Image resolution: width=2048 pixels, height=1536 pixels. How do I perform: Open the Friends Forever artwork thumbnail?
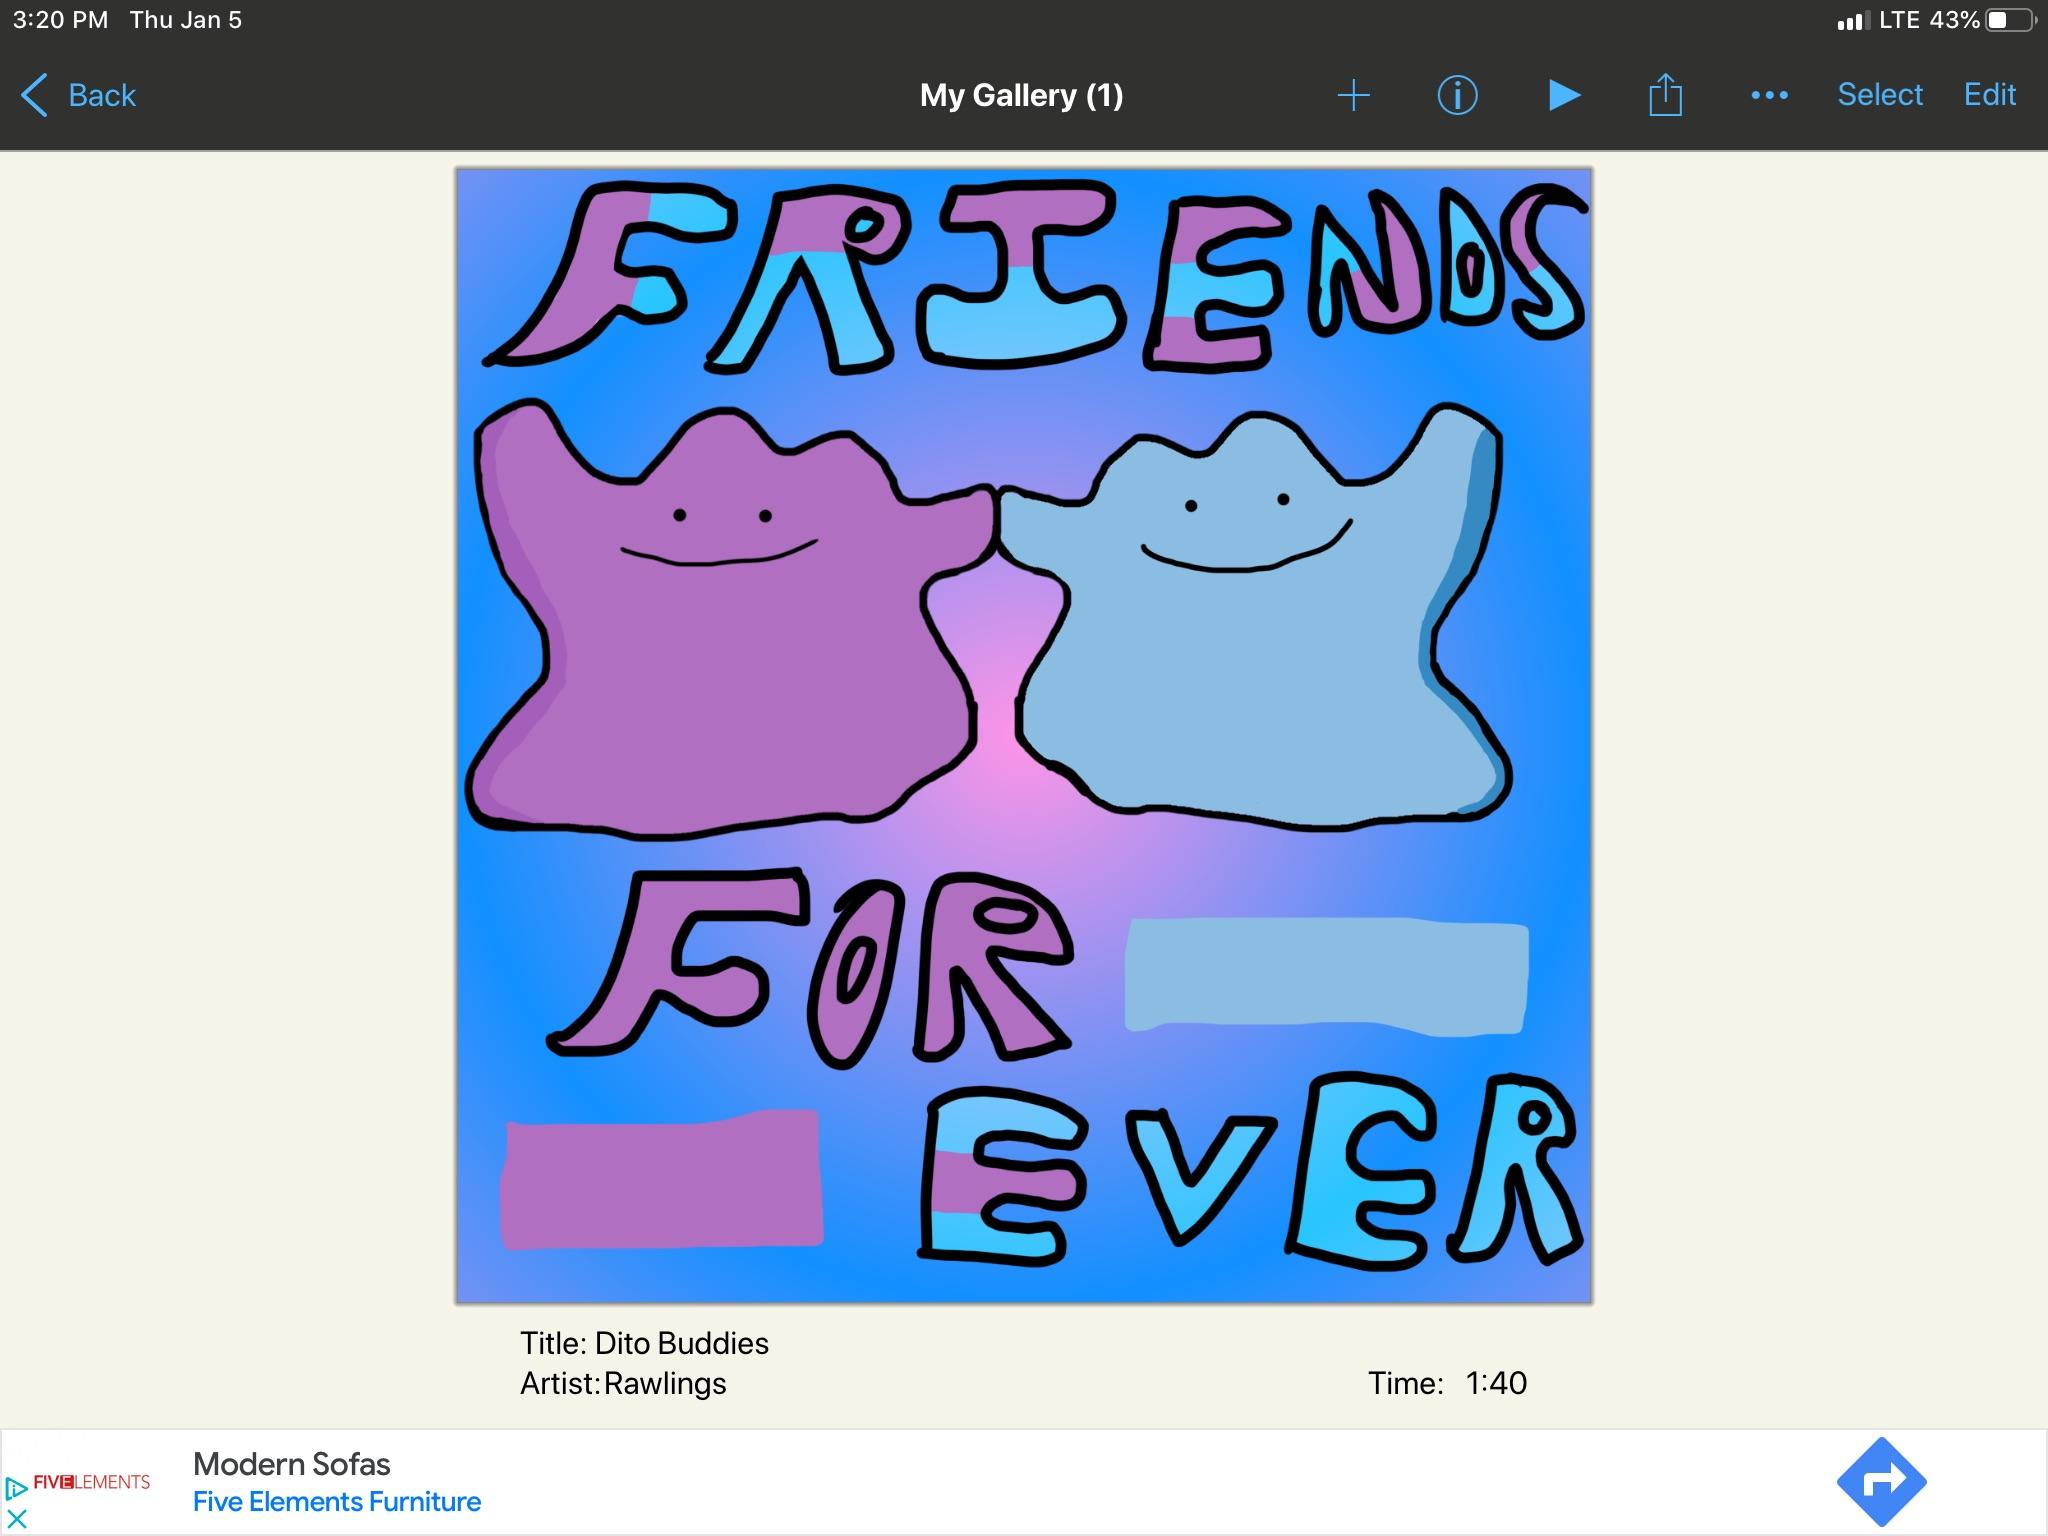1023,735
